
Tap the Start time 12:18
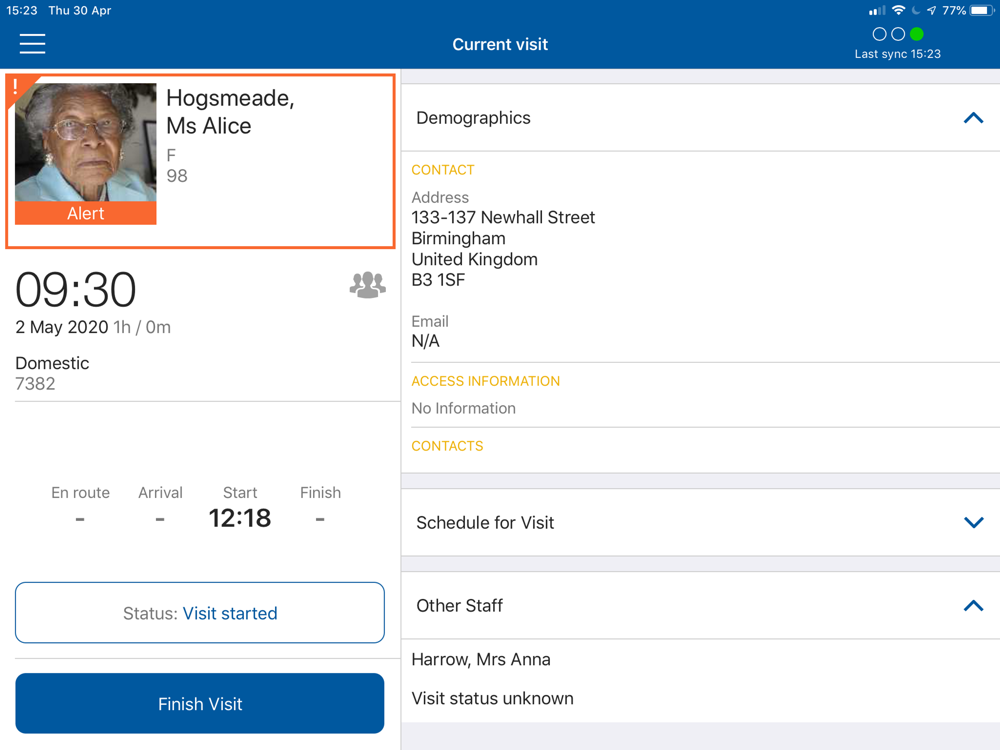[x=240, y=518]
